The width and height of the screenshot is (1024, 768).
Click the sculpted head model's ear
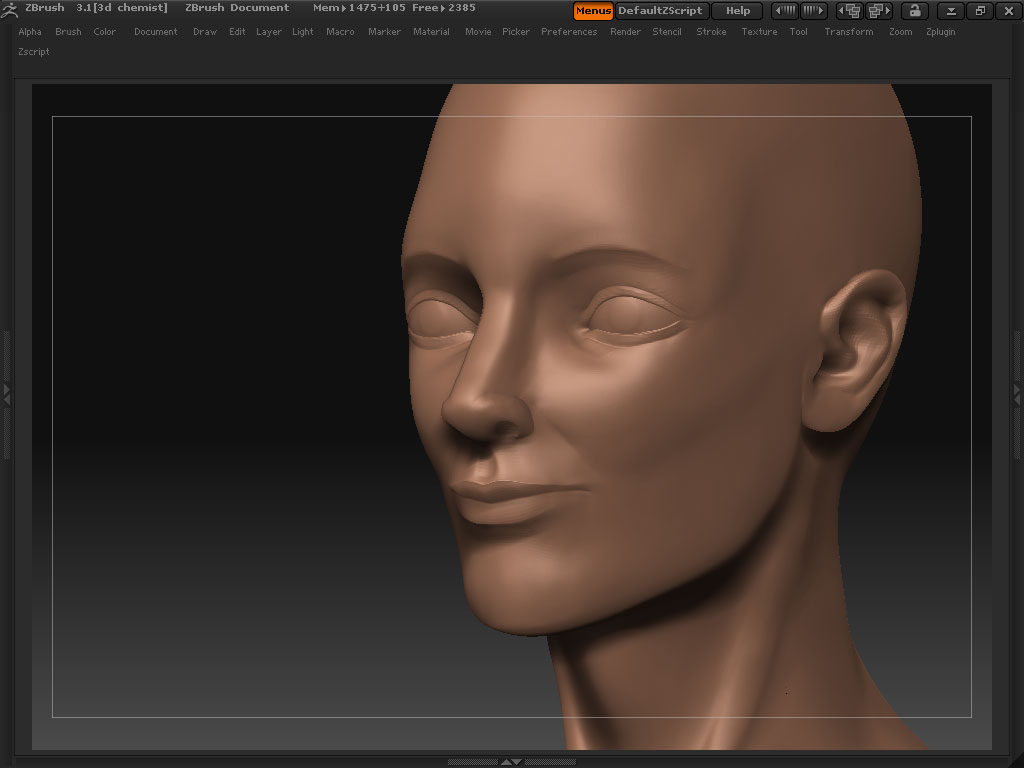point(854,351)
